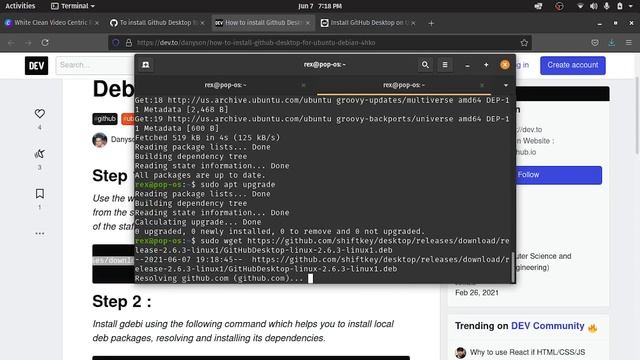Click the browser forward arrow
This screenshot has height=360, width=640.
(28, 42)
